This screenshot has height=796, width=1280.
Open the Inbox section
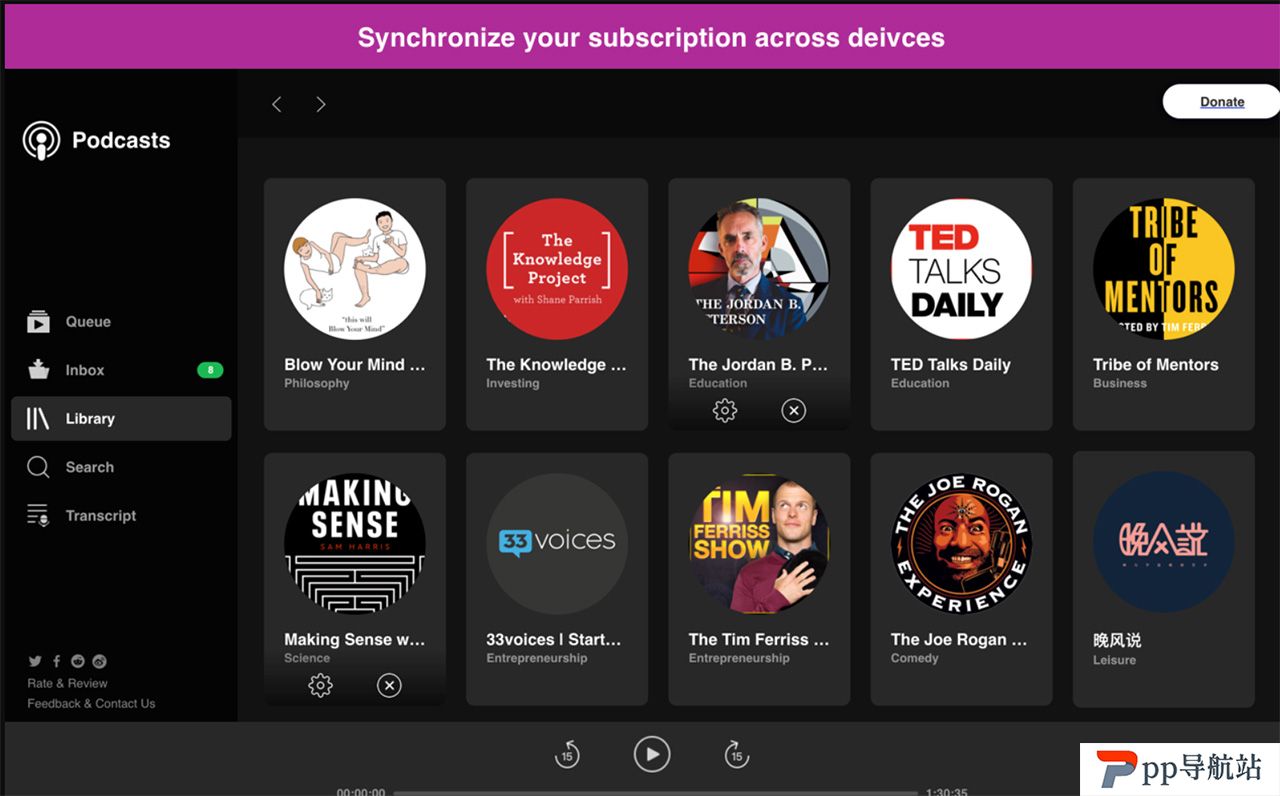pyautogui.click(x=121, y=370)
